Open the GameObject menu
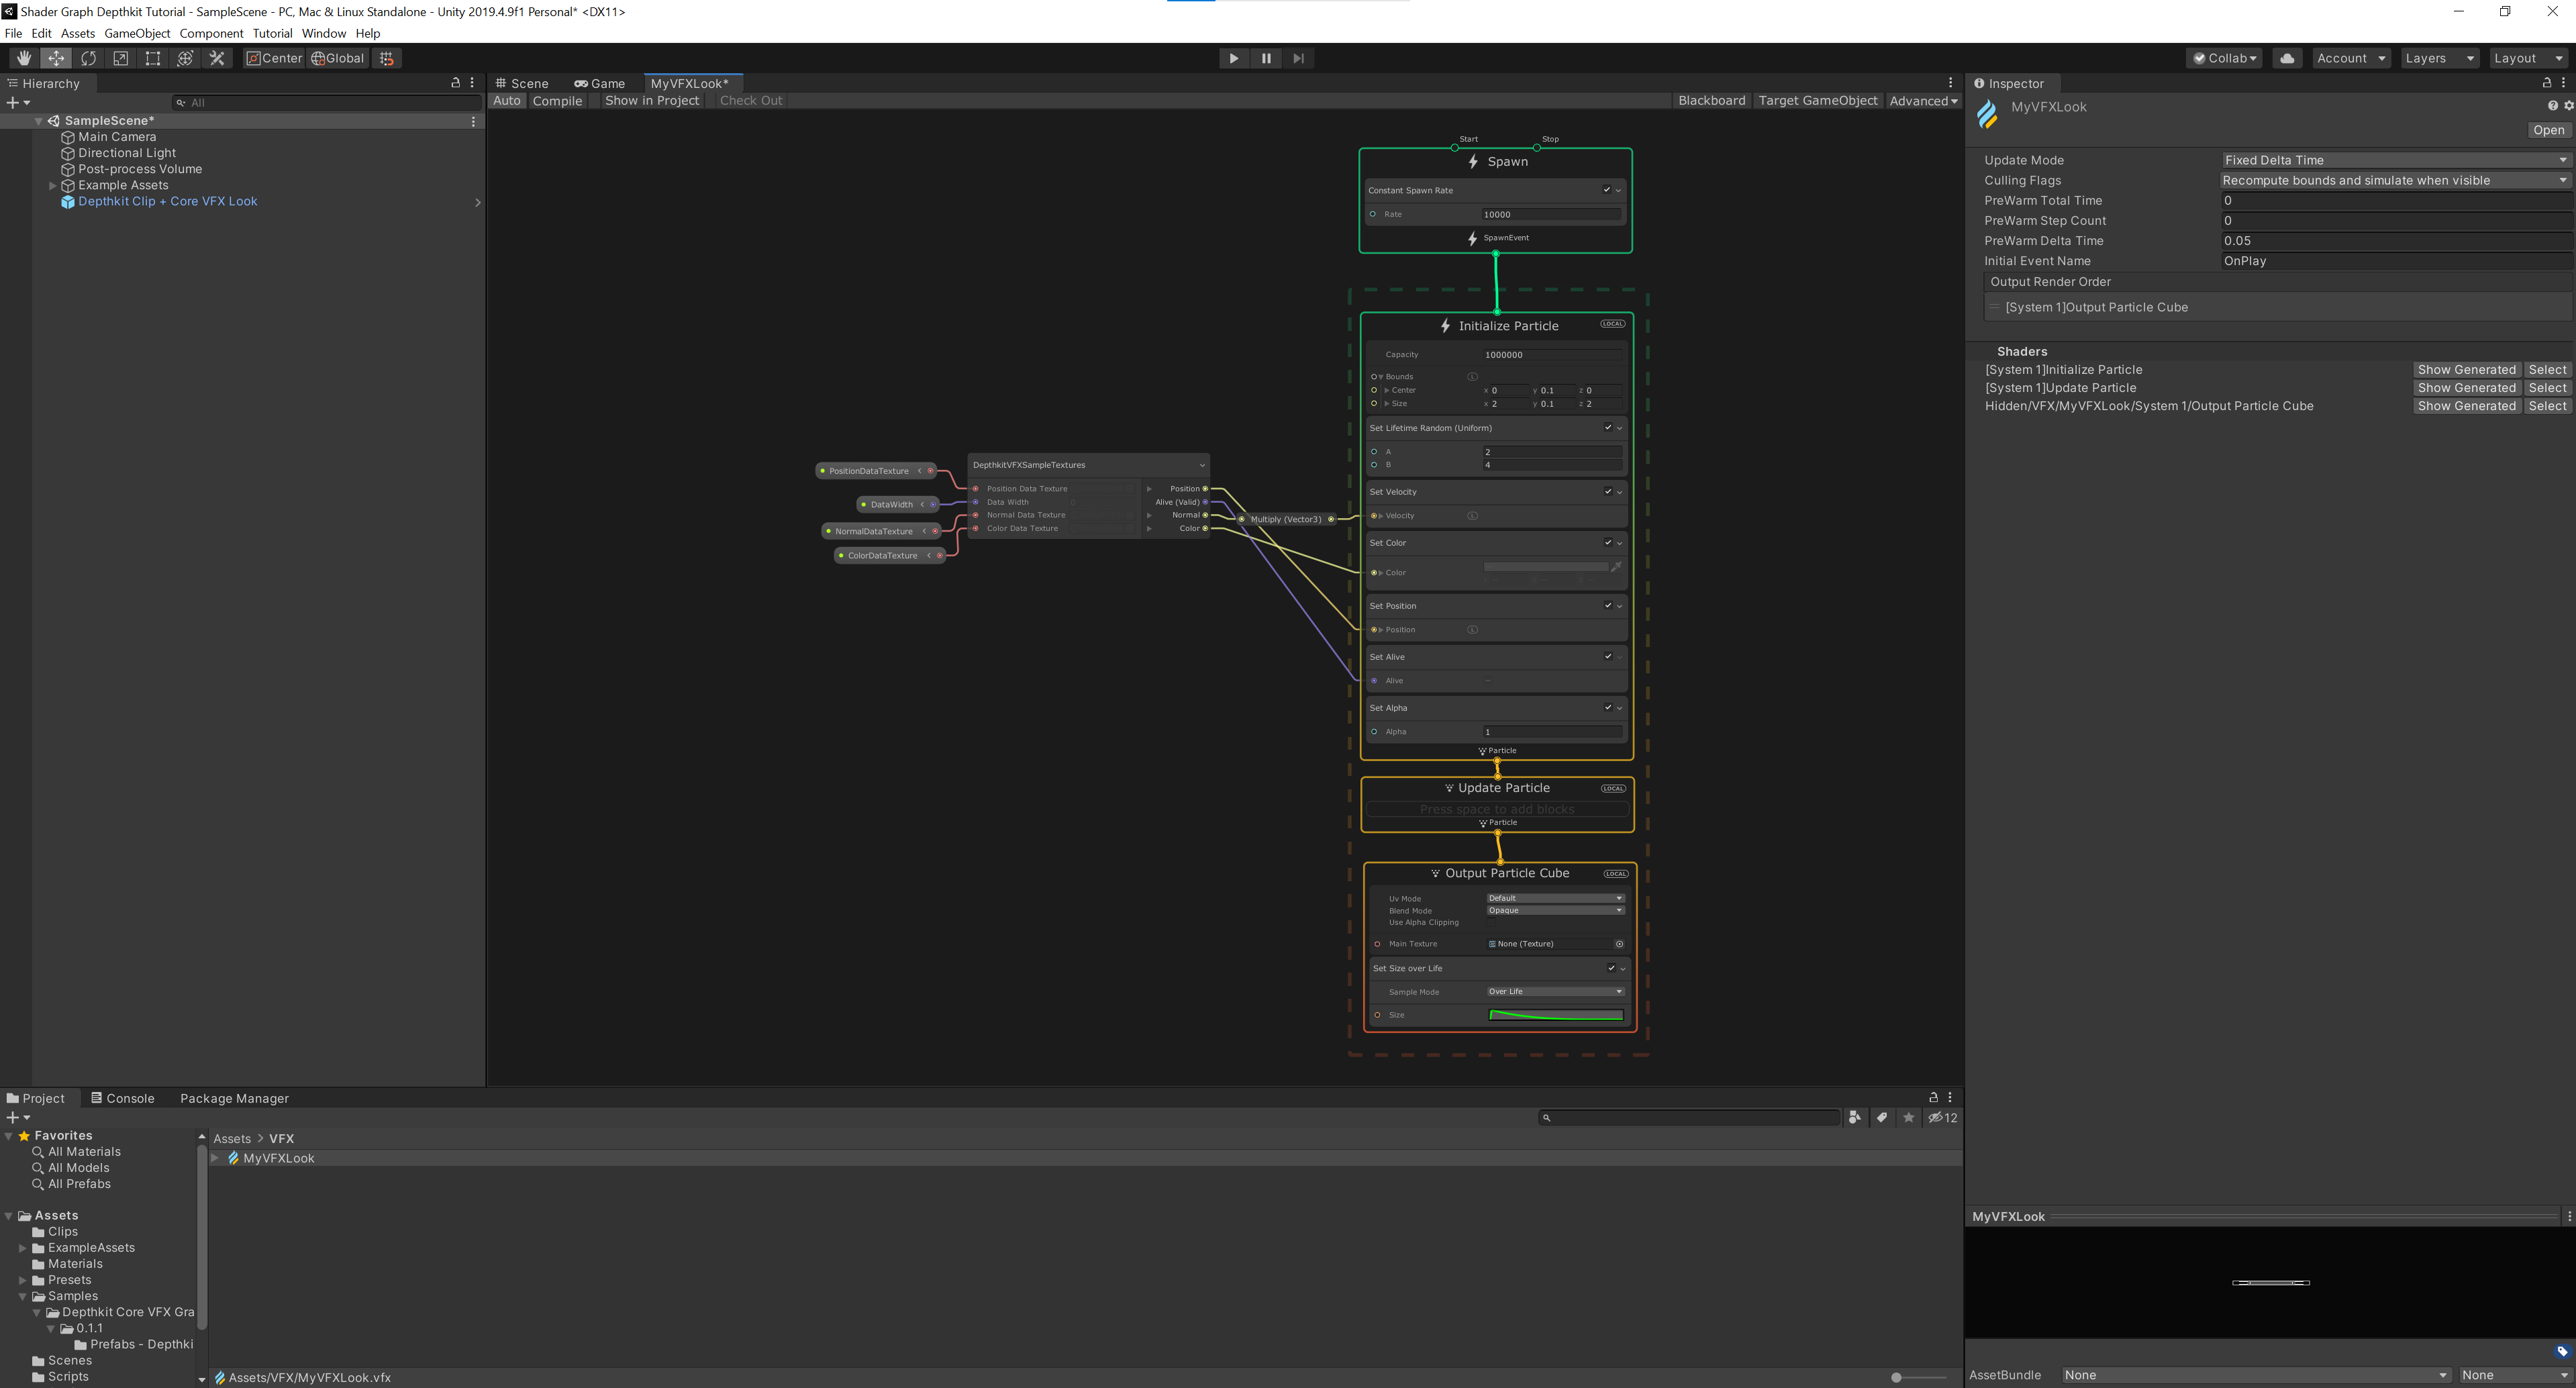 click(x=137, y=33)
